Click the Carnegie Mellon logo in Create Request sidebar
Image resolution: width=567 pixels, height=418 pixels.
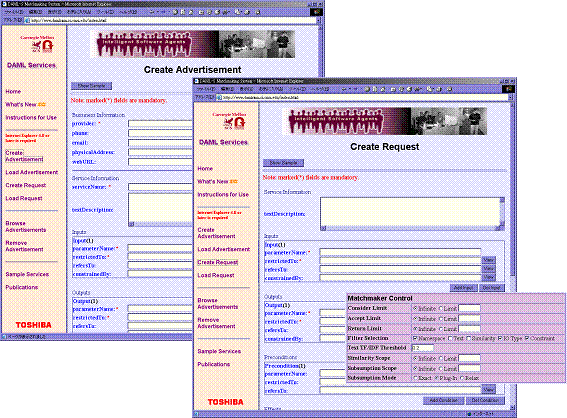click(229, 121)
